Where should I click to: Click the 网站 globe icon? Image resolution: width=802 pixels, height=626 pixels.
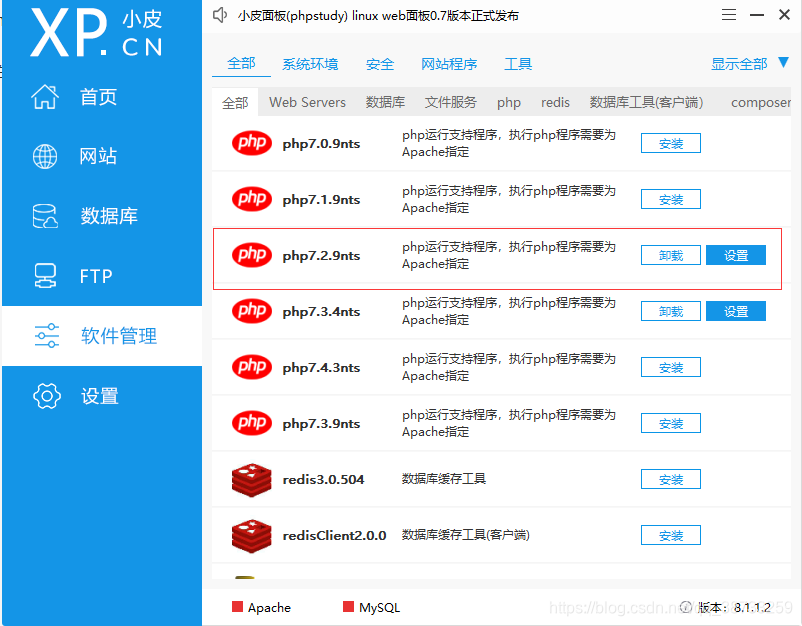45,156
